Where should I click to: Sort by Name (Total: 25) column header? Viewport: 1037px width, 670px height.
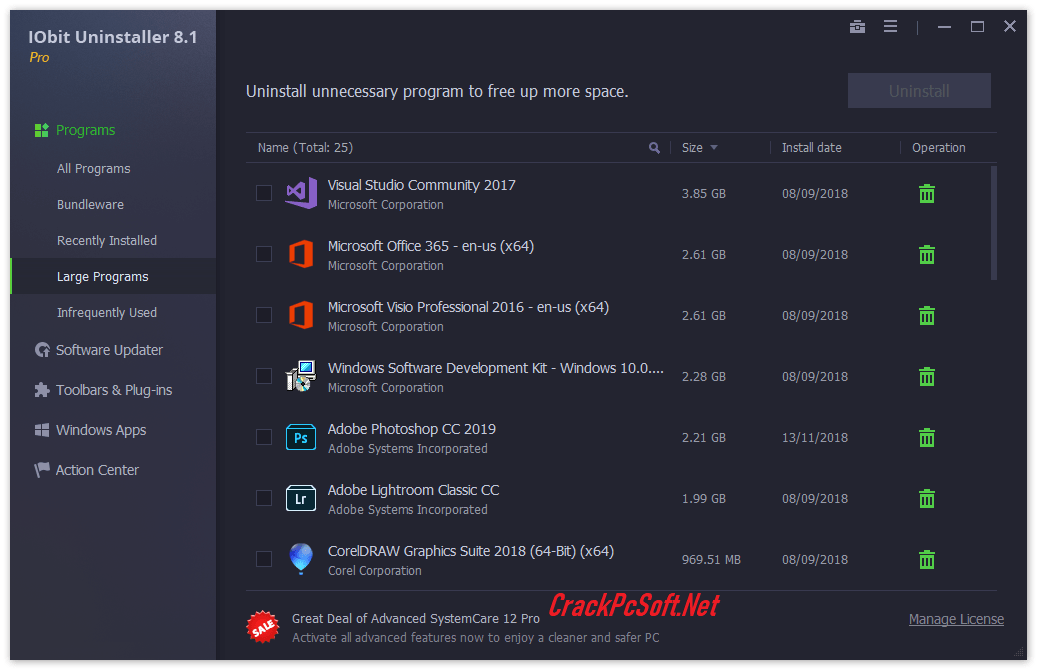tap(305, 147)
